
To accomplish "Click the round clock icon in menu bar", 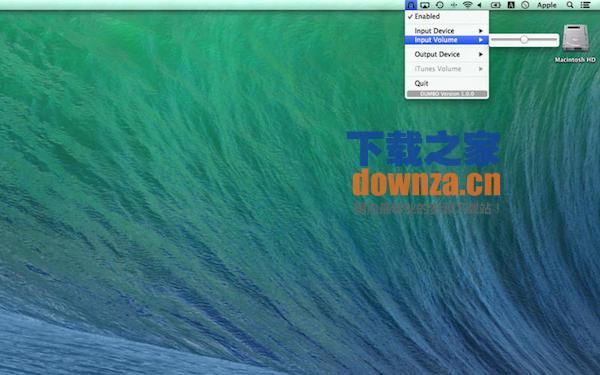I will [525, 5].
